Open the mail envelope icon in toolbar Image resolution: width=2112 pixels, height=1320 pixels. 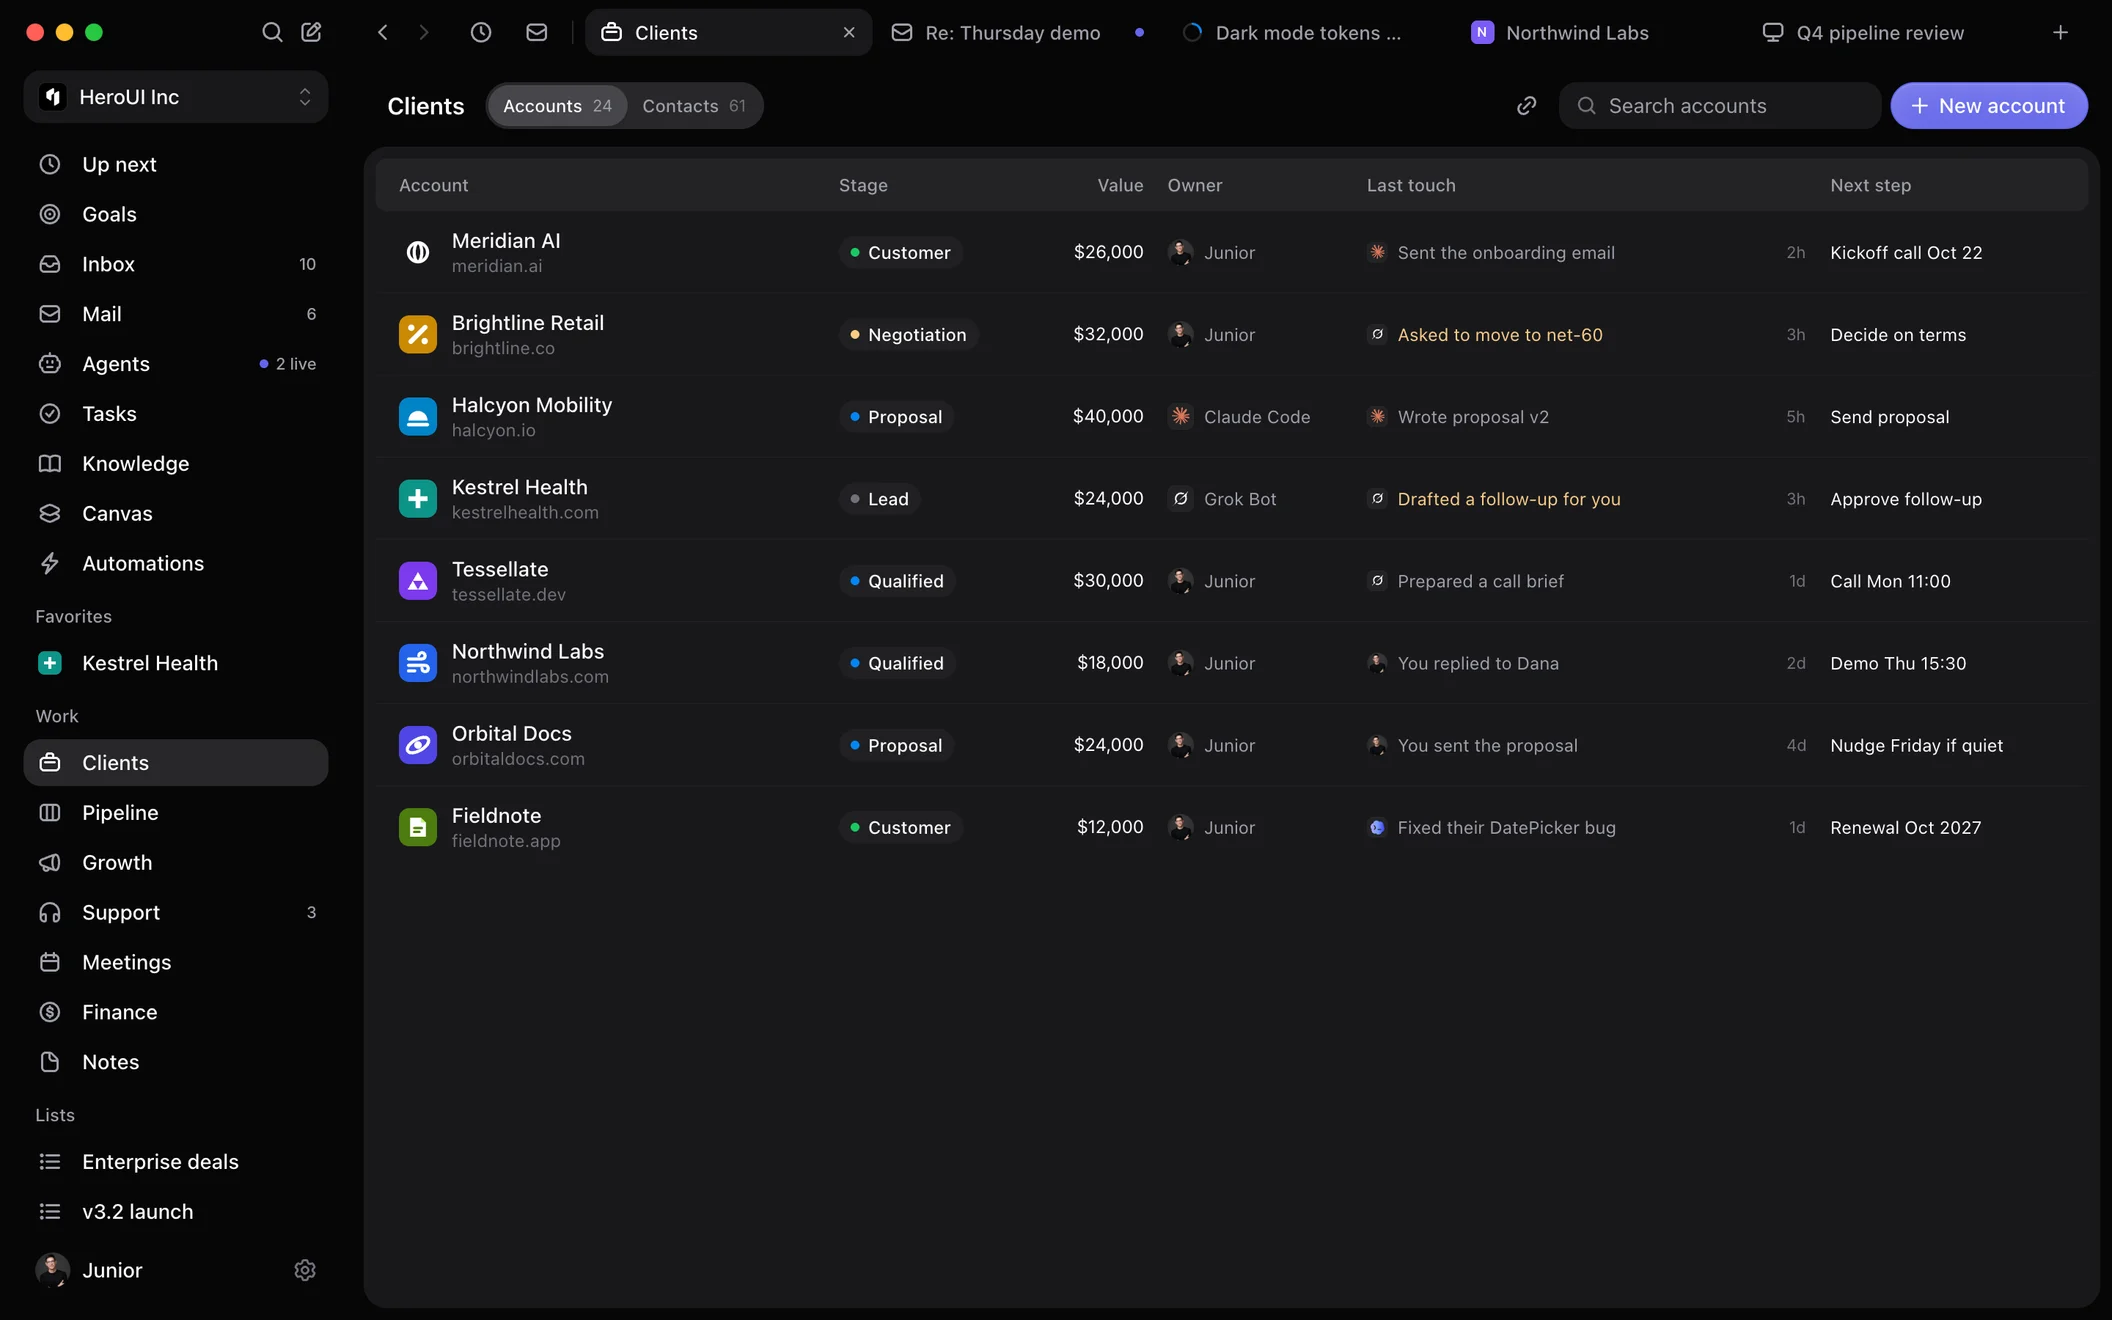tap(537, 32)
